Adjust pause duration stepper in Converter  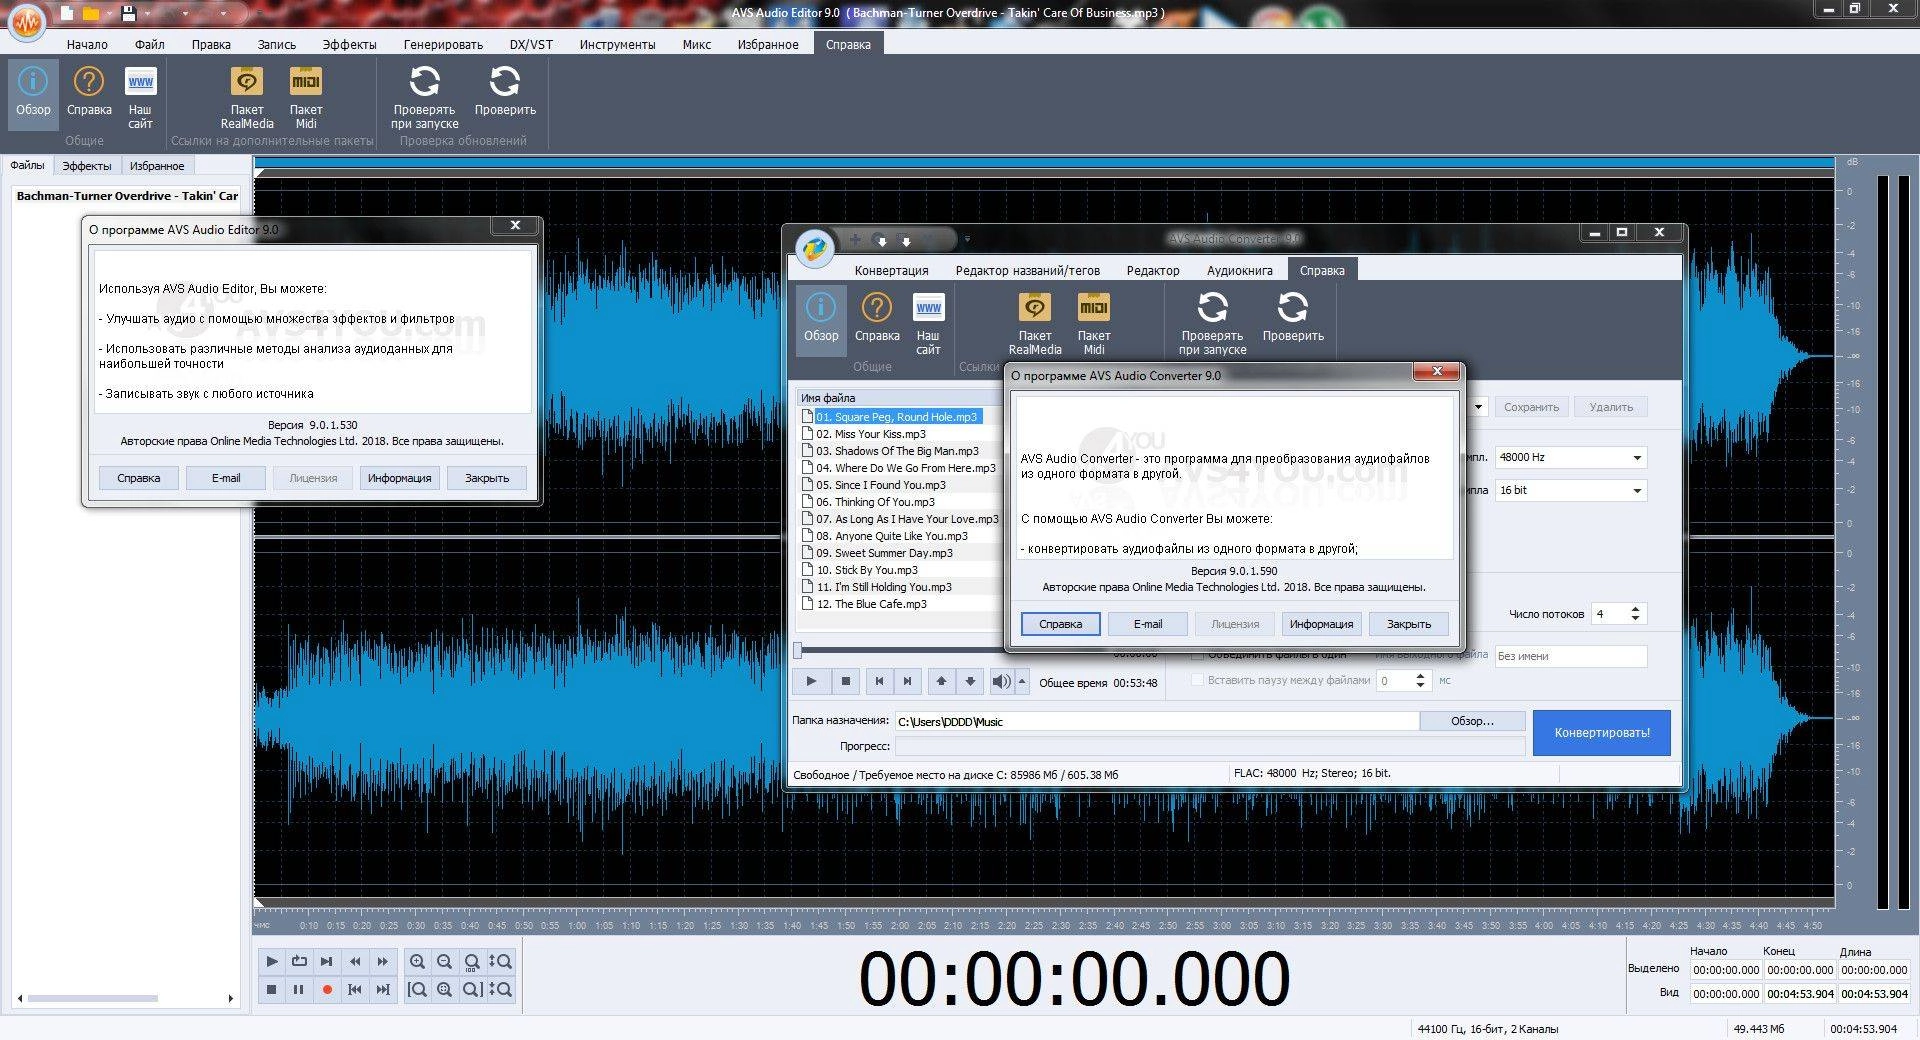[x=1420, y=680]
